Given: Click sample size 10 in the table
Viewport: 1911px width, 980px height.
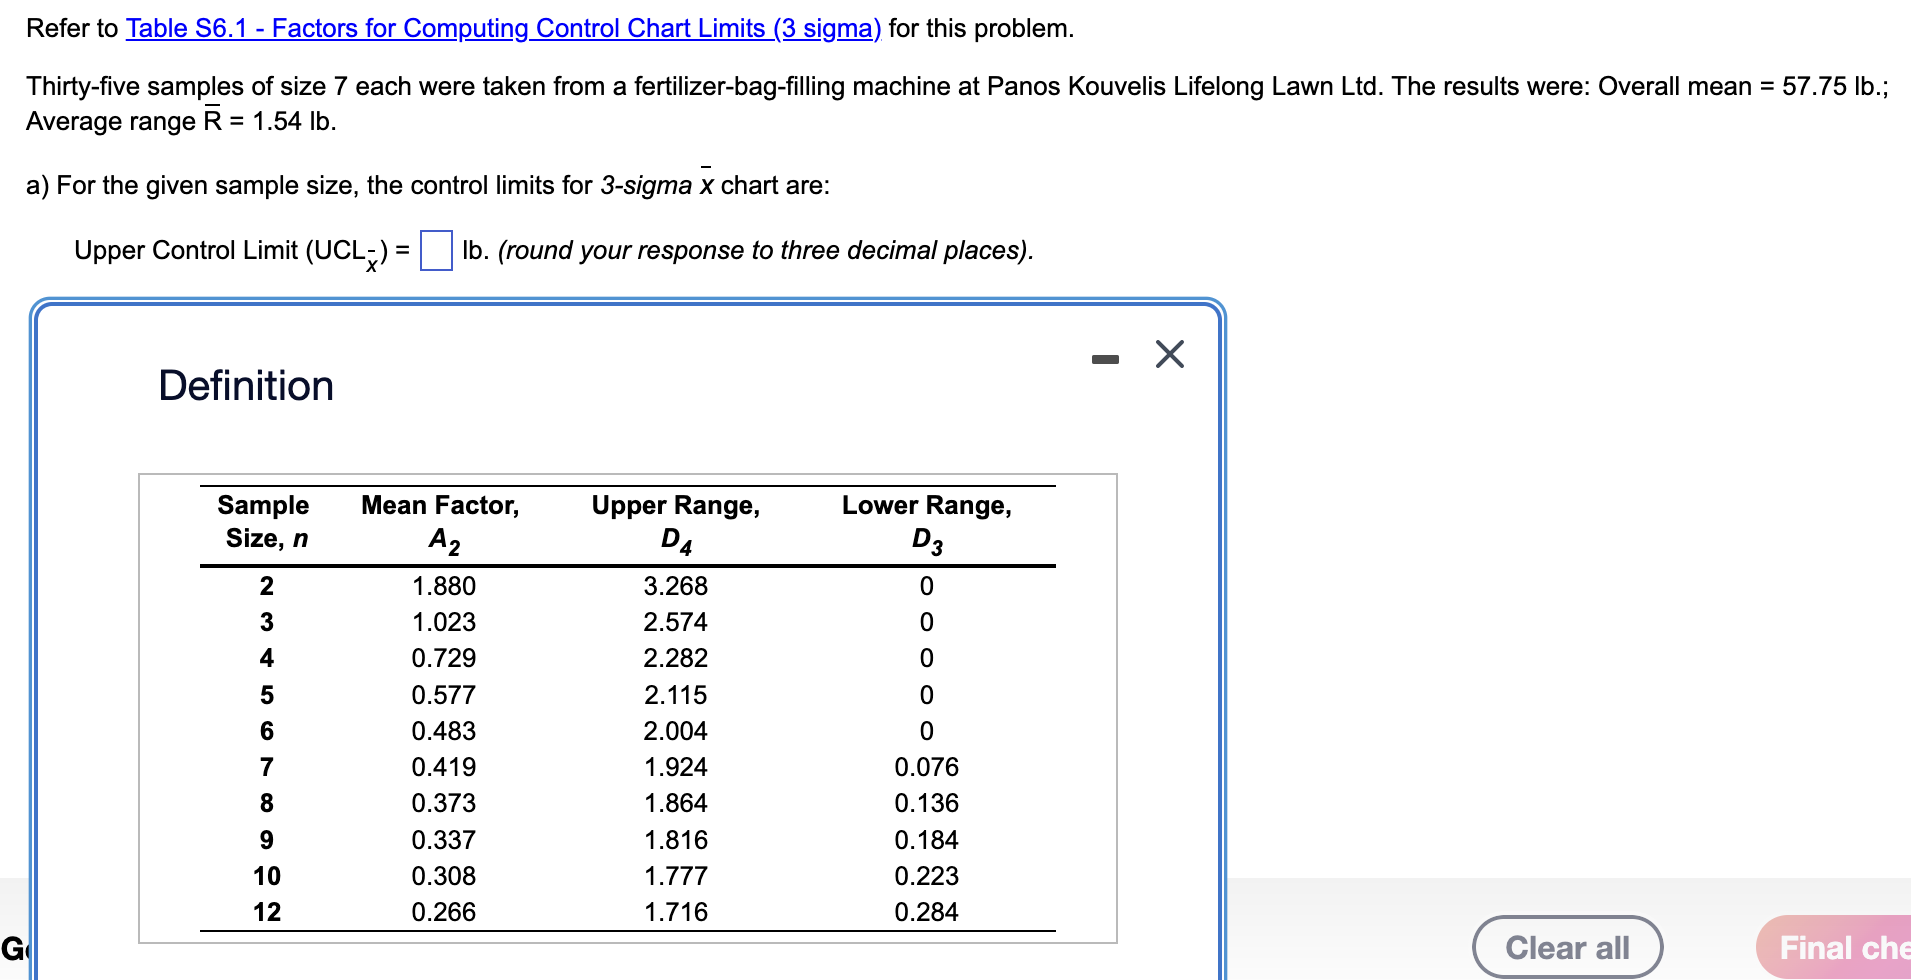Looking at the screenshot, I should (x=267, y=876).
